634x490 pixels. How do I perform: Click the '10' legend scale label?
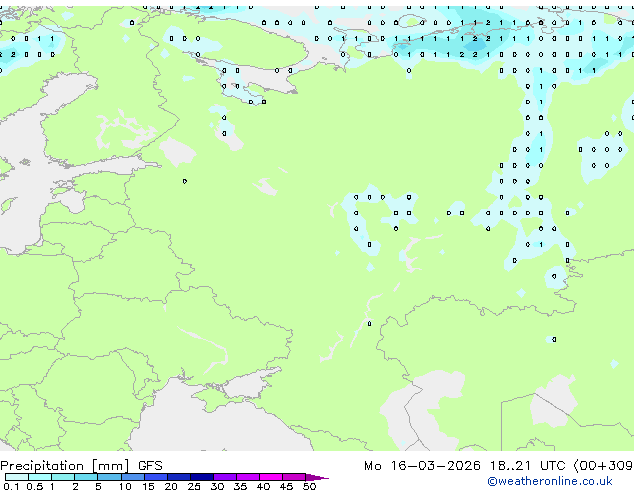[125, 486]
